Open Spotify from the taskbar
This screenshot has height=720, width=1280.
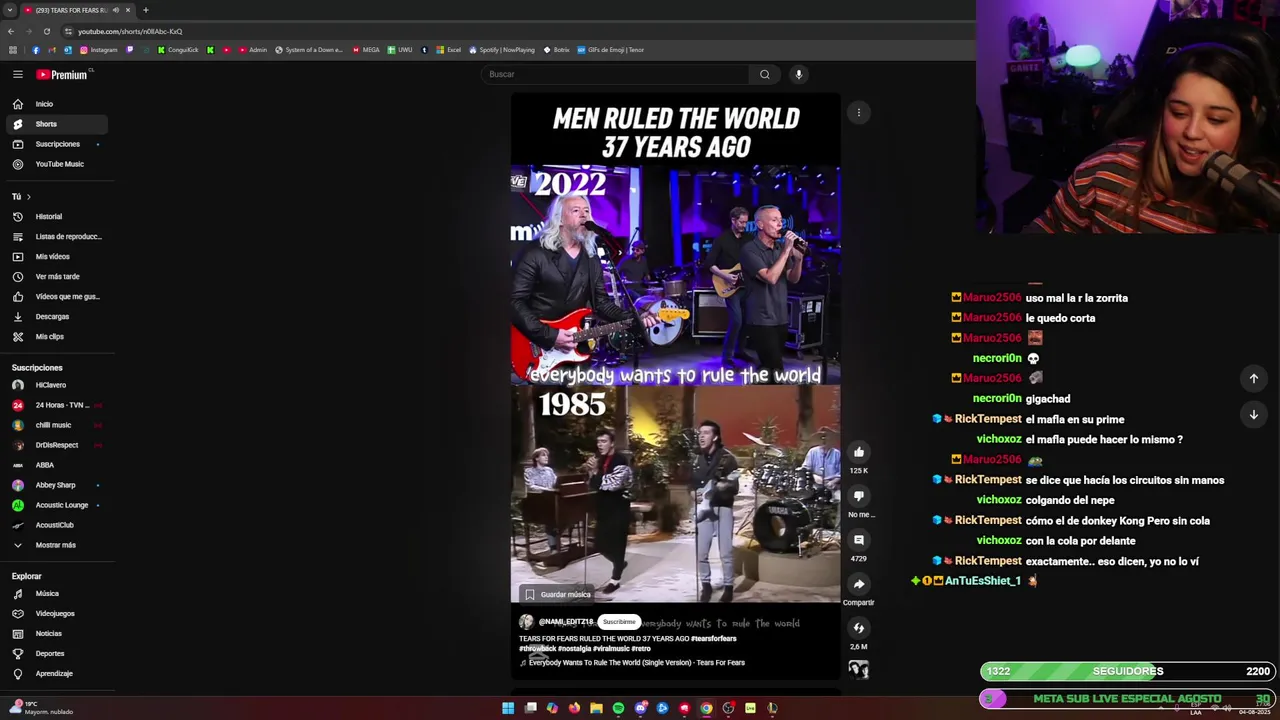tap(618, 708)
